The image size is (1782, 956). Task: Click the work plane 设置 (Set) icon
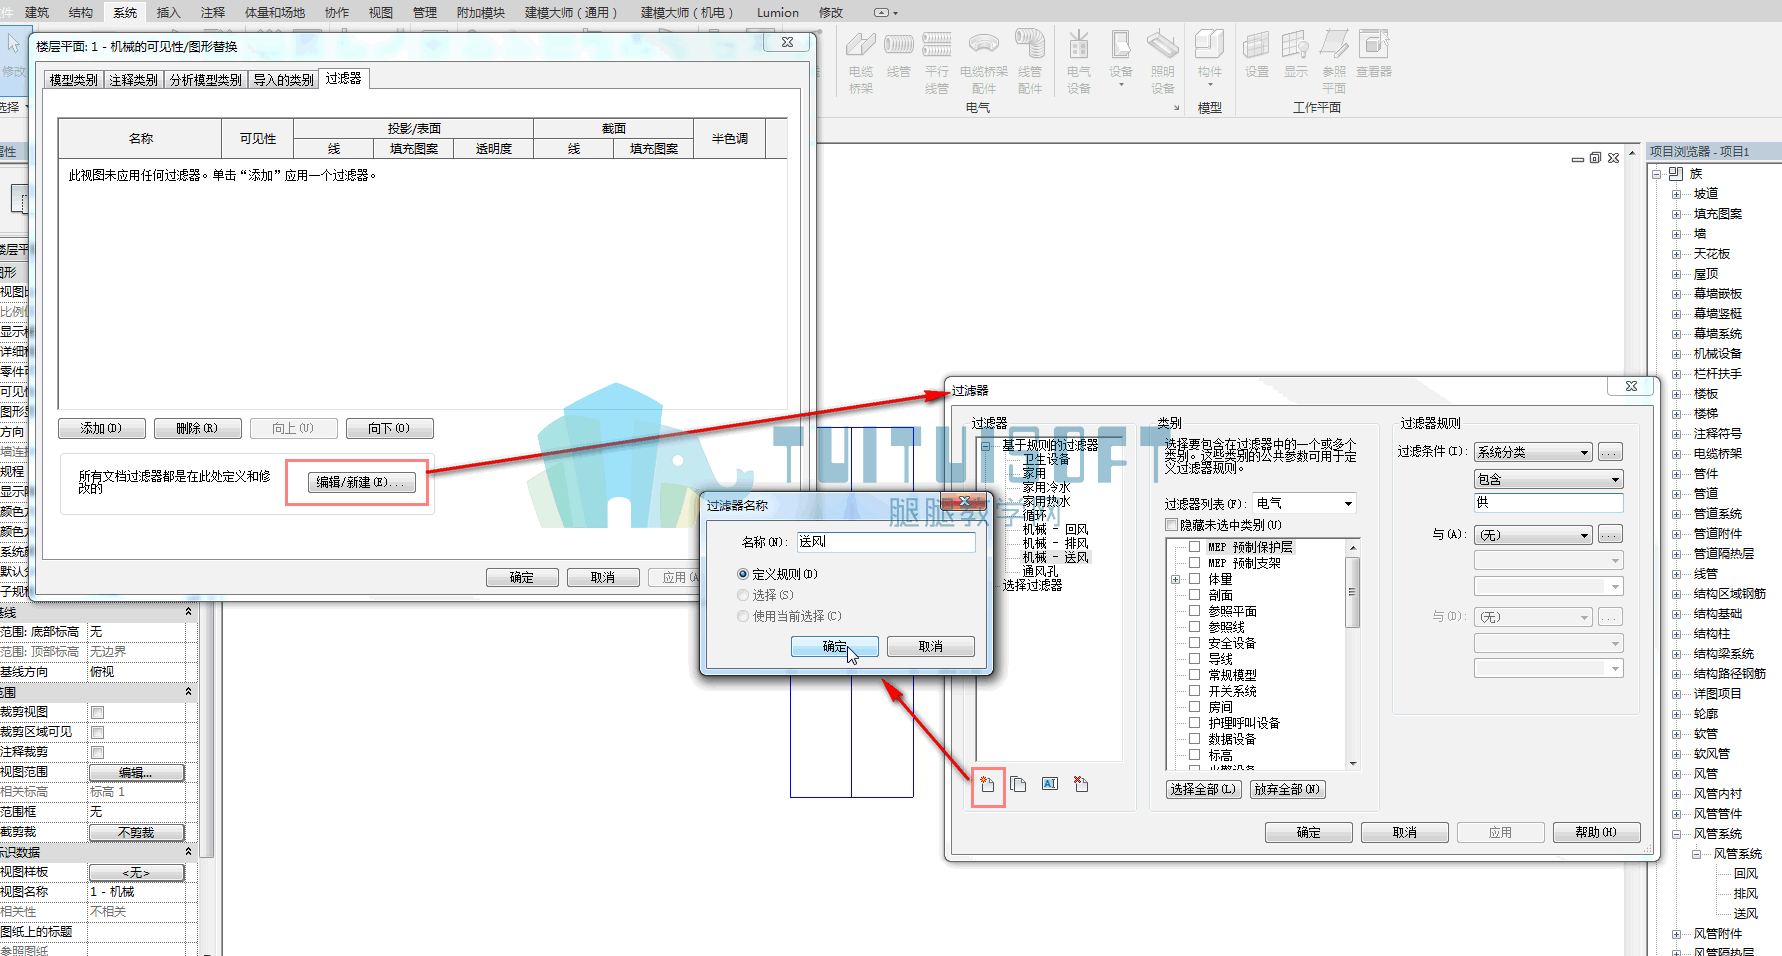point(1257,54)
